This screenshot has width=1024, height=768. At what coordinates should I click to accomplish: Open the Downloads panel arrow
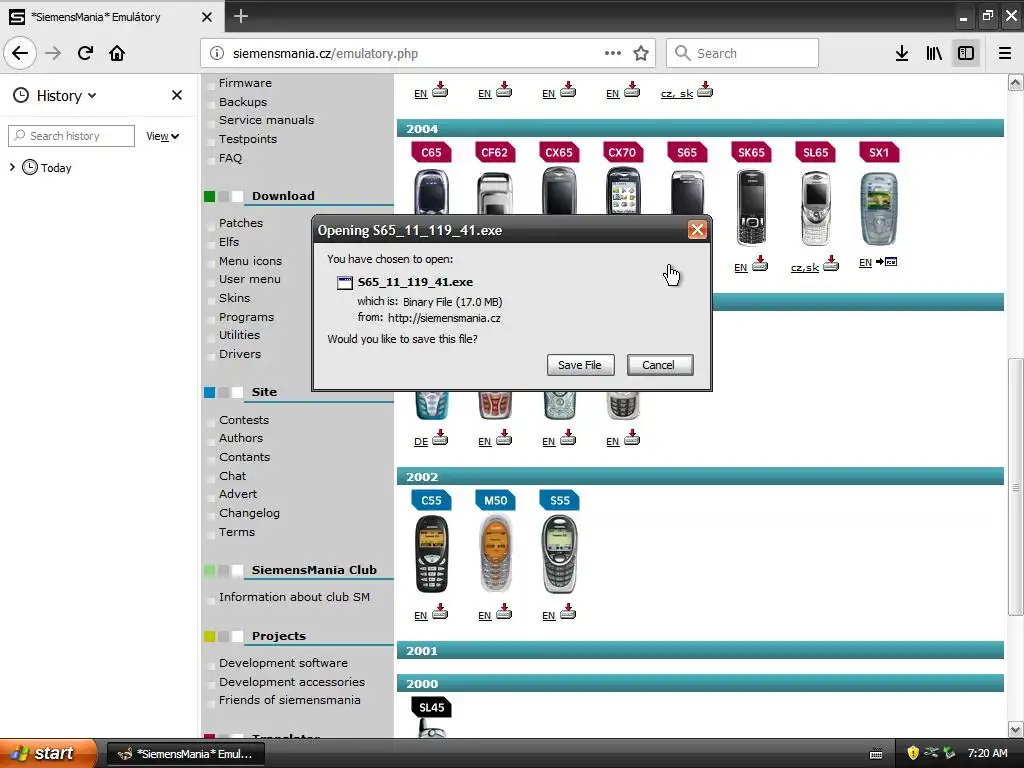(x=901, y=54)
